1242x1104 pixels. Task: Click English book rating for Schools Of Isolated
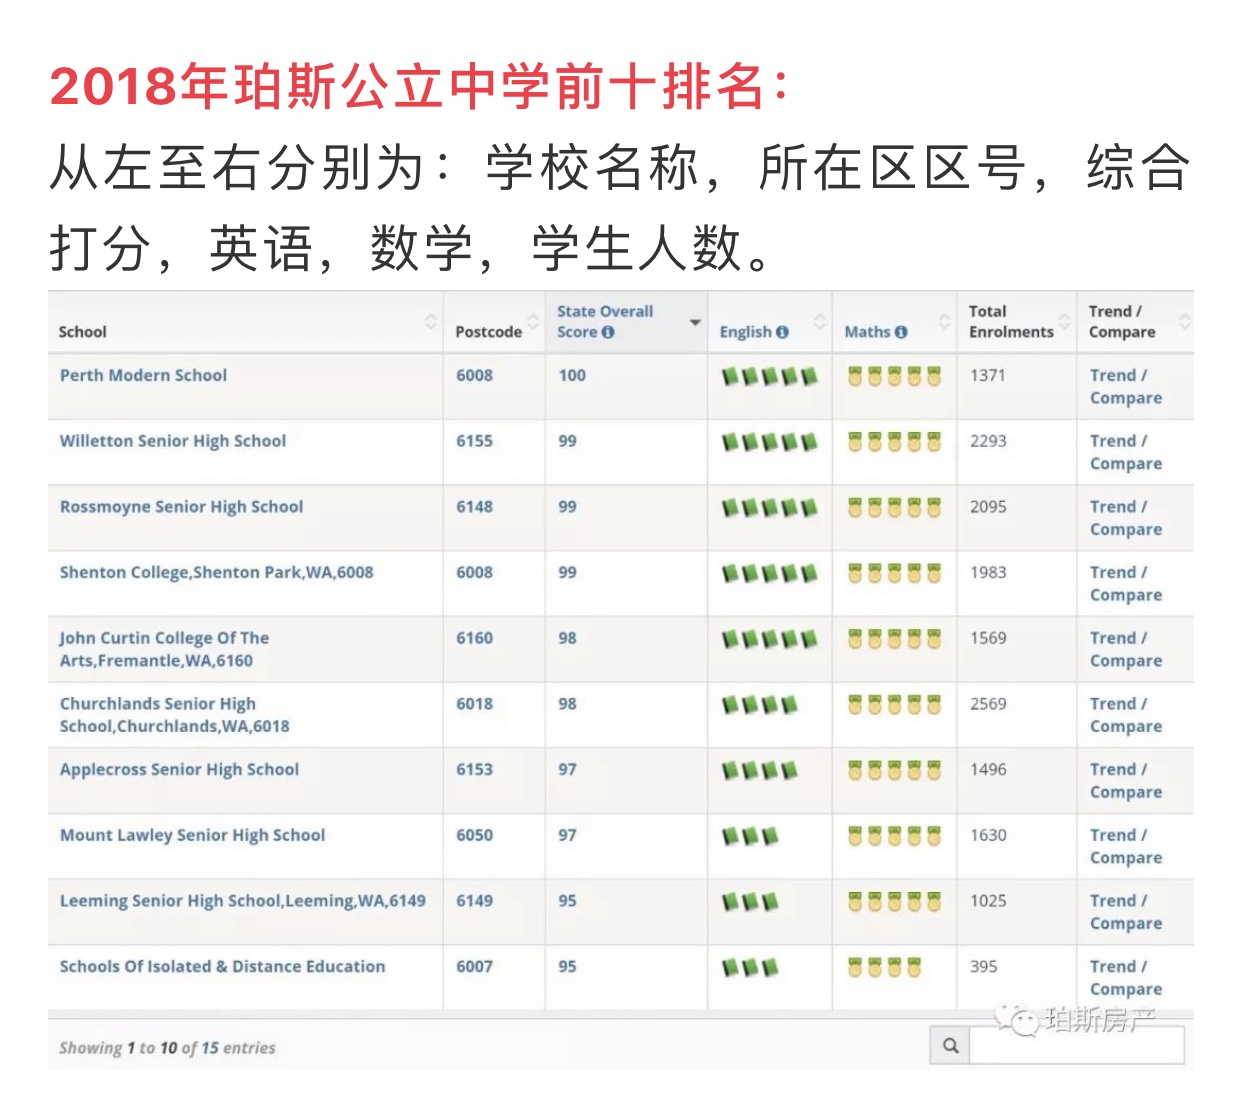click(750, 968)
